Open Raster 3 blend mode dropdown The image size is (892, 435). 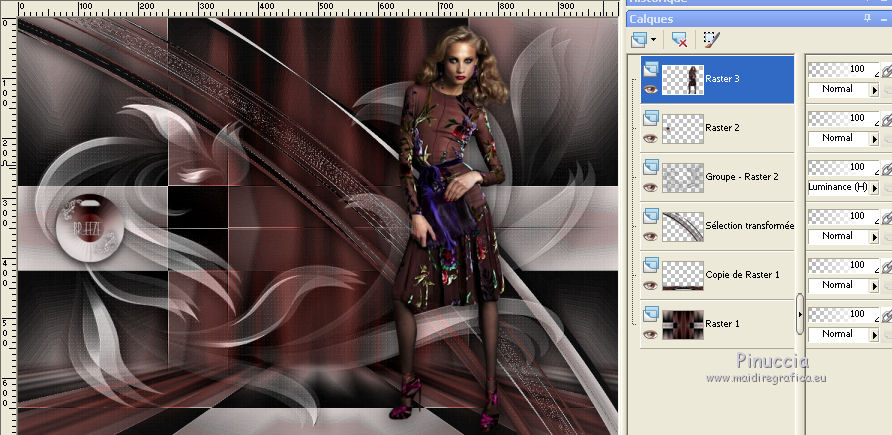[x=874, y=90]
